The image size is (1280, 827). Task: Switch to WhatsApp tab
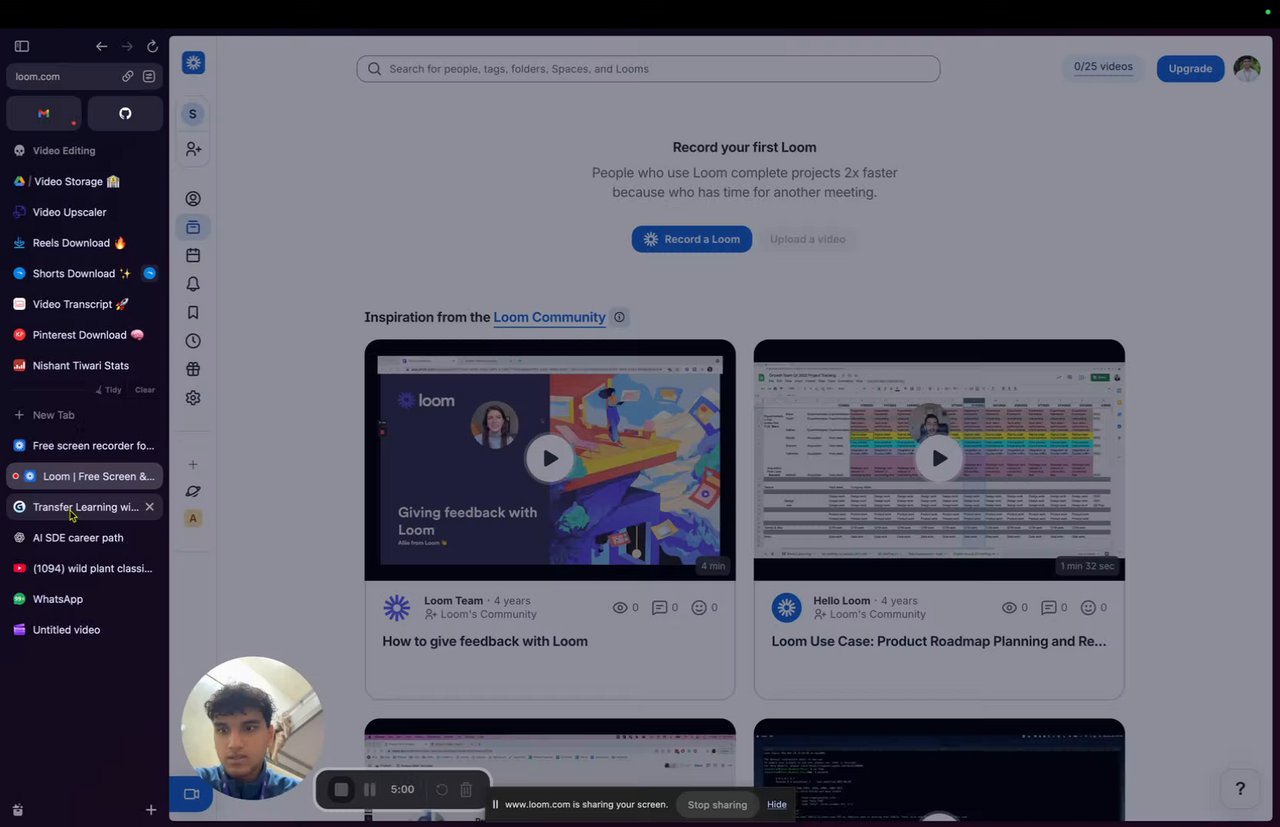84,599
